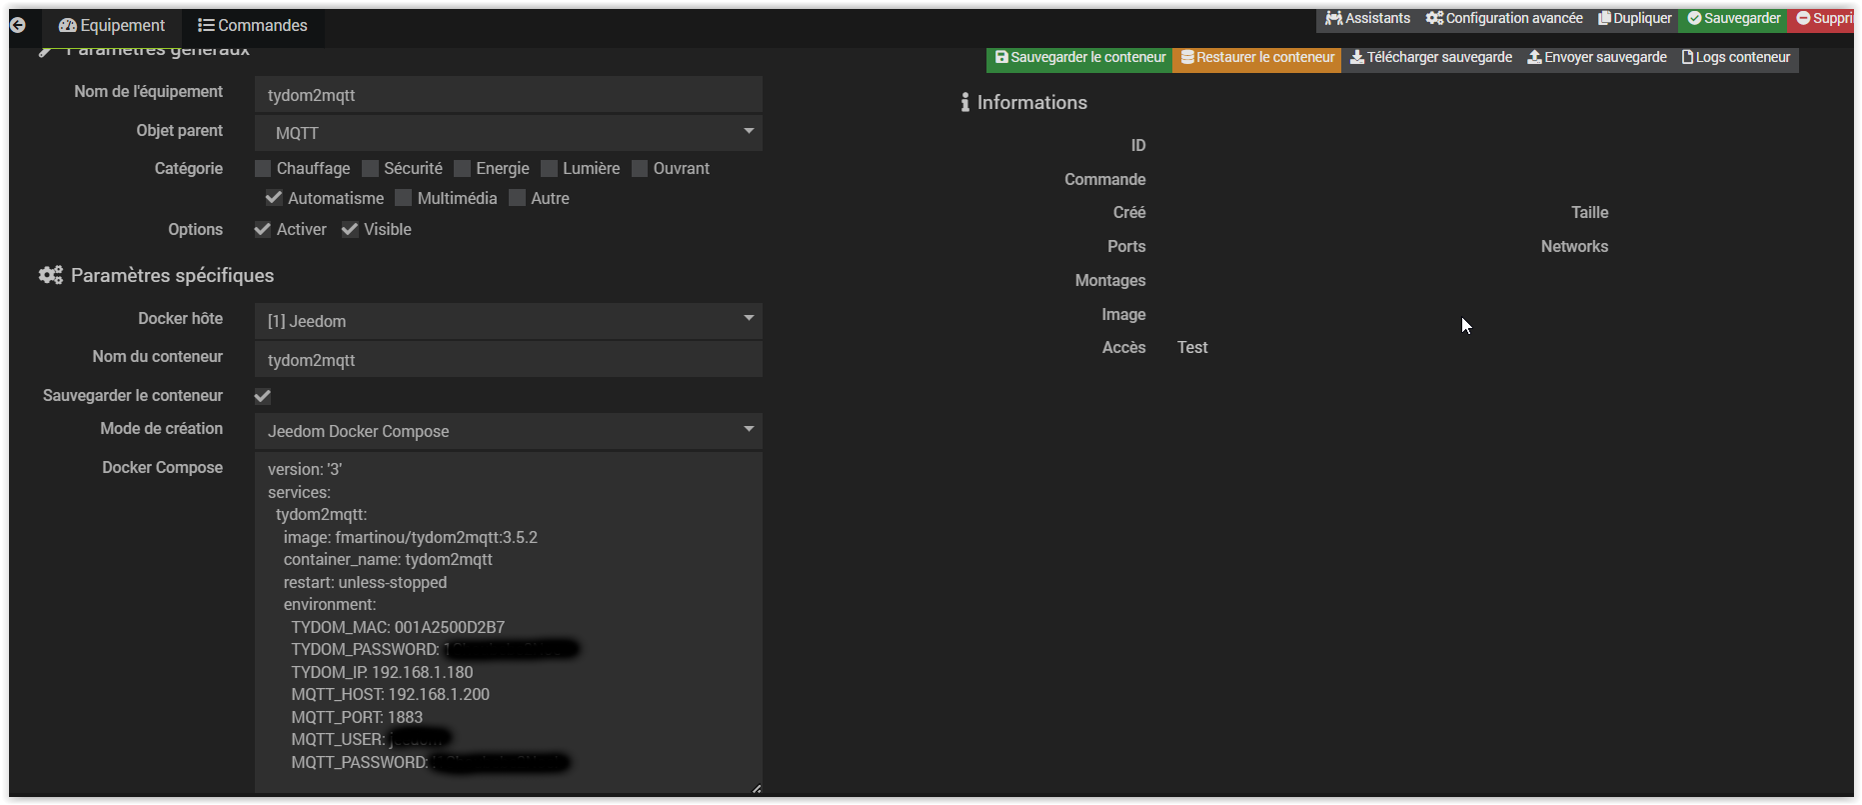The height and width of the screenshot is (805, 1862).
Task: Click Restaurer le conteneur button
Action: coord(1257,58)
